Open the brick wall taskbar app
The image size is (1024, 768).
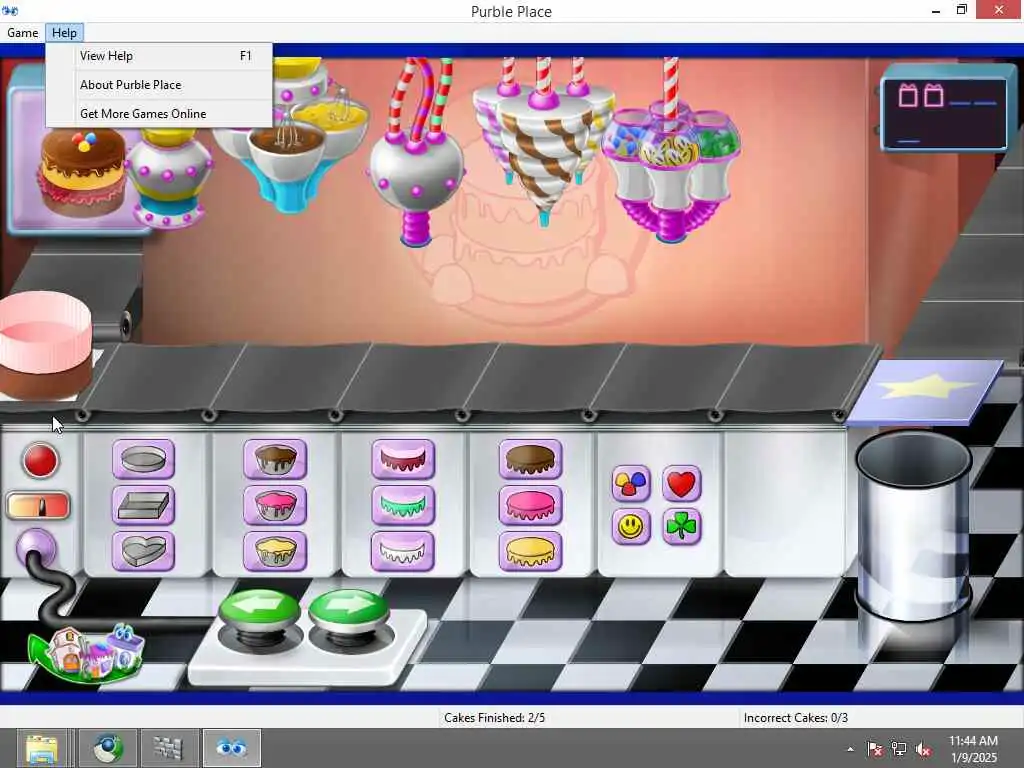[169, 748]
